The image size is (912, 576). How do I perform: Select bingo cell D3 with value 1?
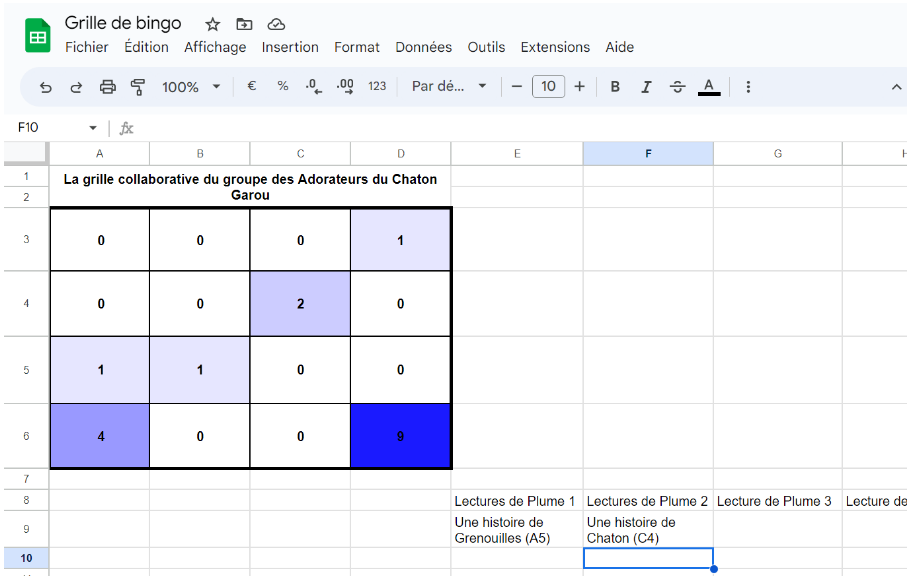400,240
